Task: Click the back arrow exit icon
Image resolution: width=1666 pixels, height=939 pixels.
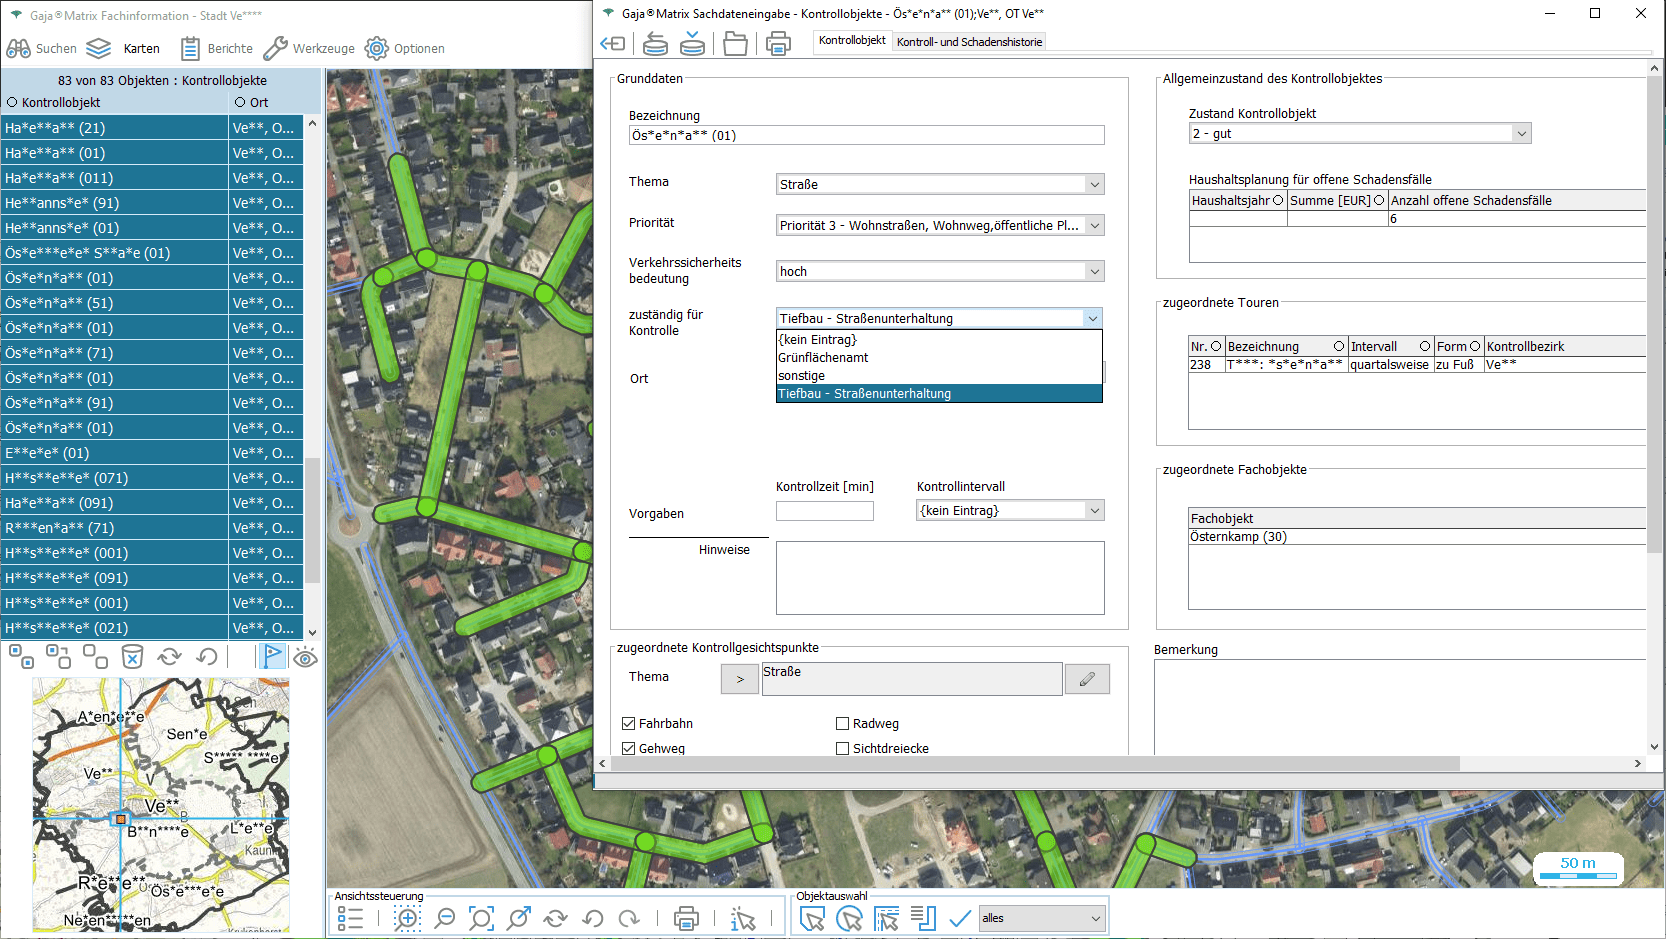Action: coord(612,44)
